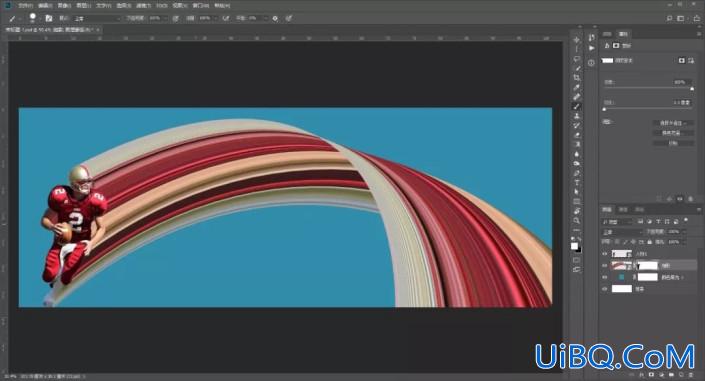This screenshot has width=705, height=381.
Task: Select the Crop tool
Action: coord(577,77)
